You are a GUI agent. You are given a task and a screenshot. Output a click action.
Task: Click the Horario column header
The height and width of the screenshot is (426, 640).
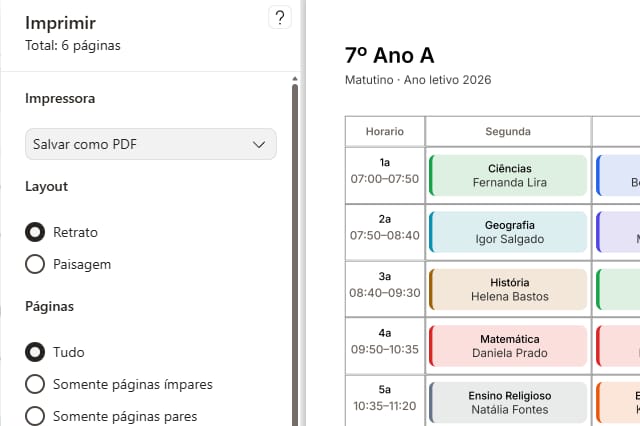385,131
